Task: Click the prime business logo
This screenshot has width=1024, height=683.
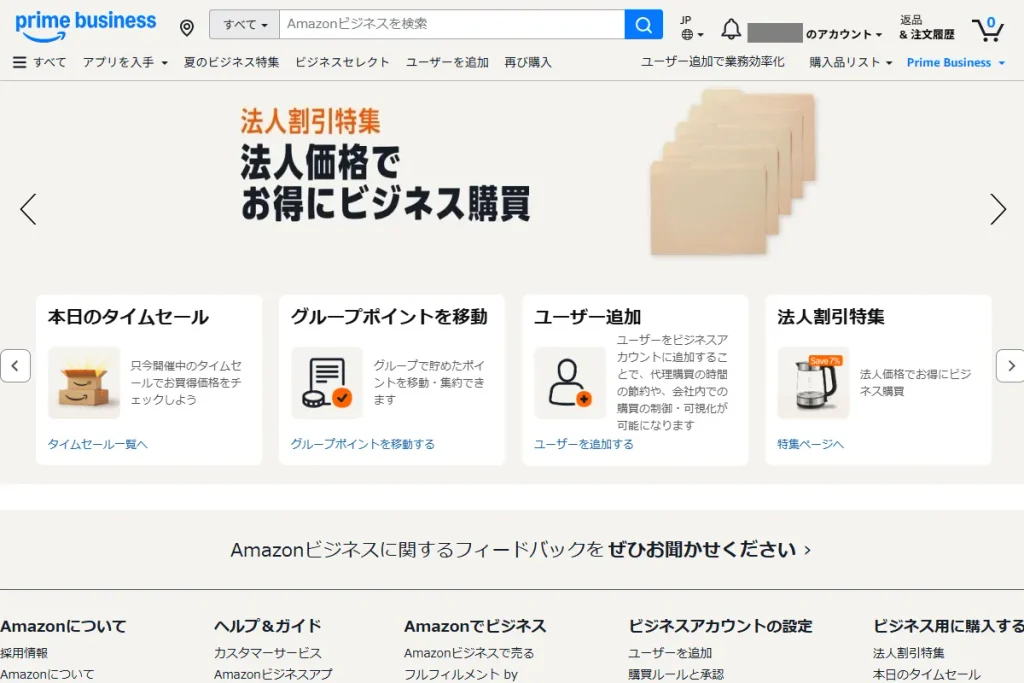Action: click(x=86, y=26)
